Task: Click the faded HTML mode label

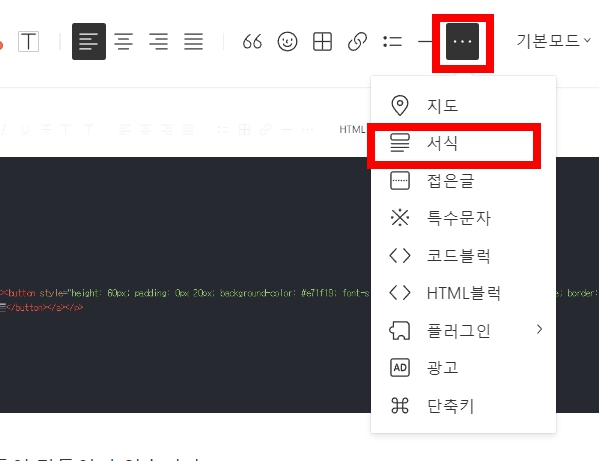Action: [x=352, y=129]
